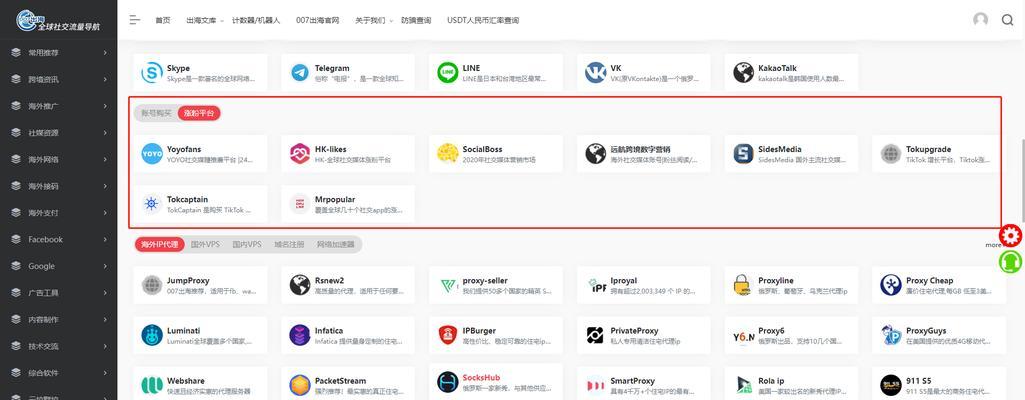Expand the 跨境资讯 sidebar category
This screenshot has height=400, width=1025.
pos(59,79)
